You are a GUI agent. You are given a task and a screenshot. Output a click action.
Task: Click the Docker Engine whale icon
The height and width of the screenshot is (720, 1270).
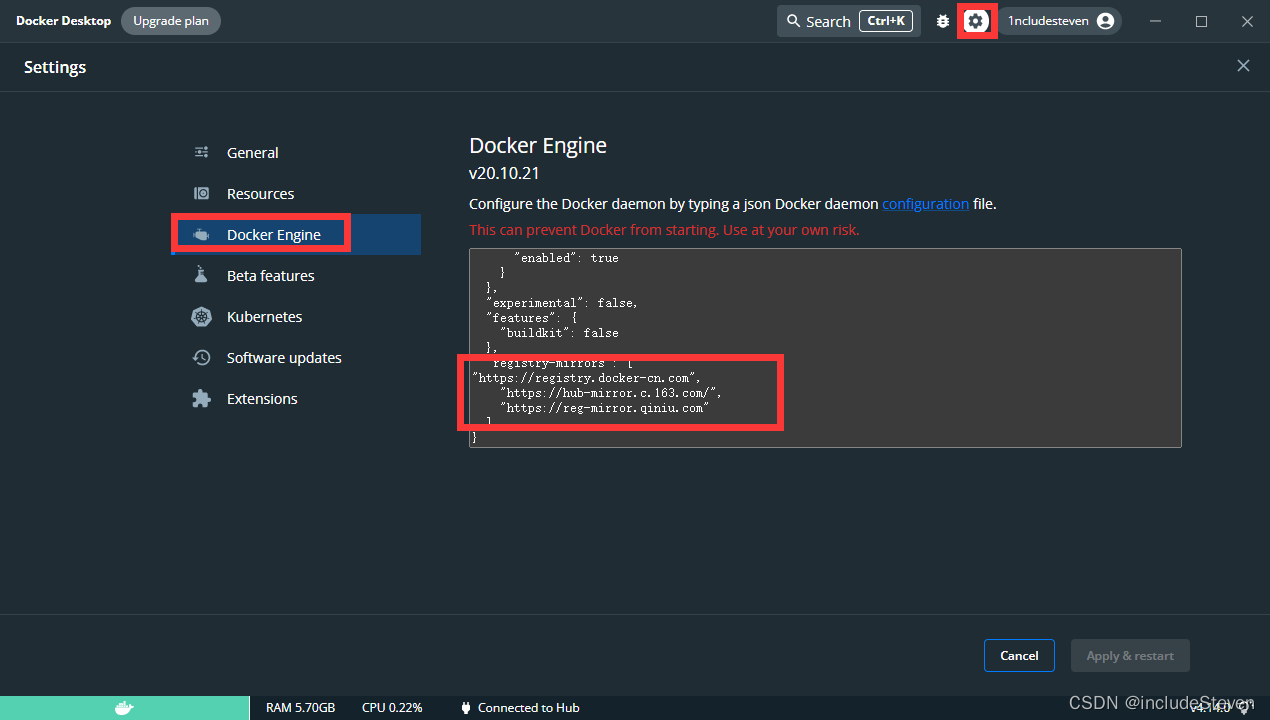point(201,235)
